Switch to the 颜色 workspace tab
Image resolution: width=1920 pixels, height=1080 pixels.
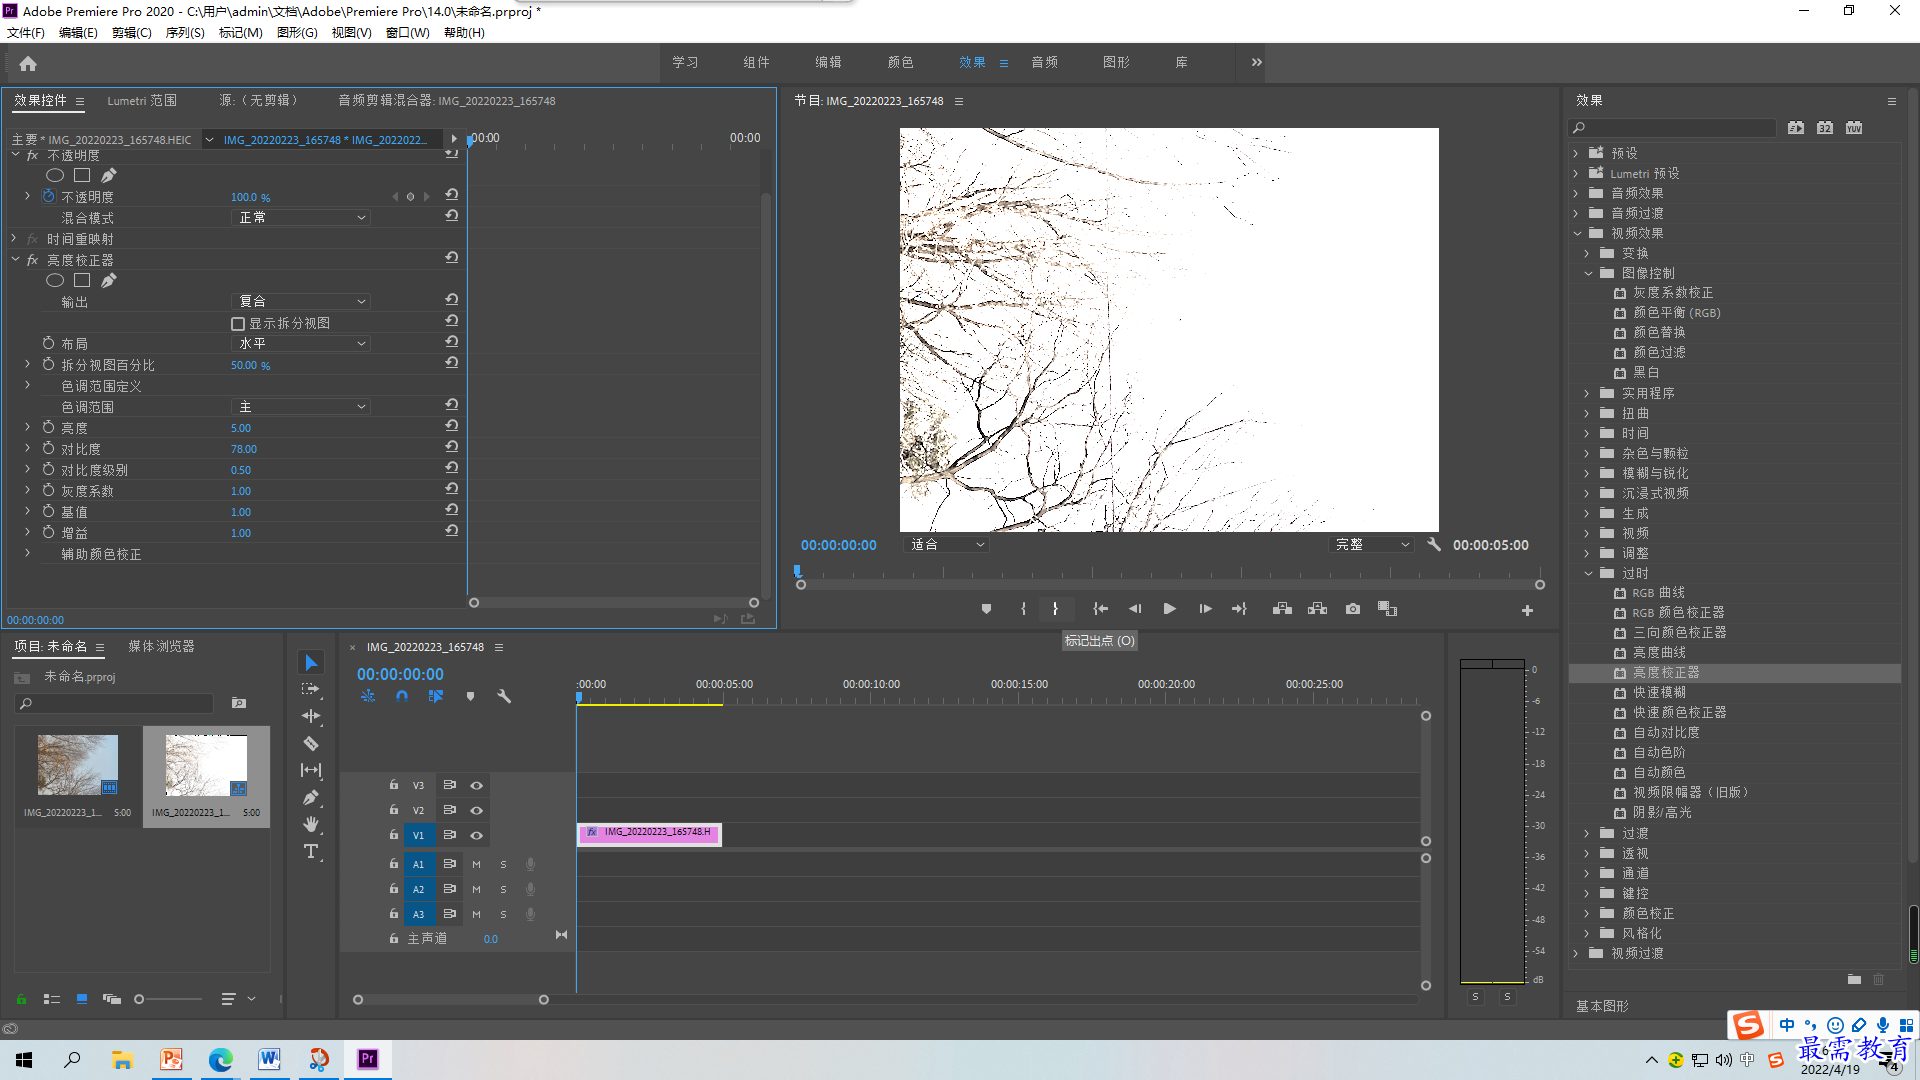point(900,62)
